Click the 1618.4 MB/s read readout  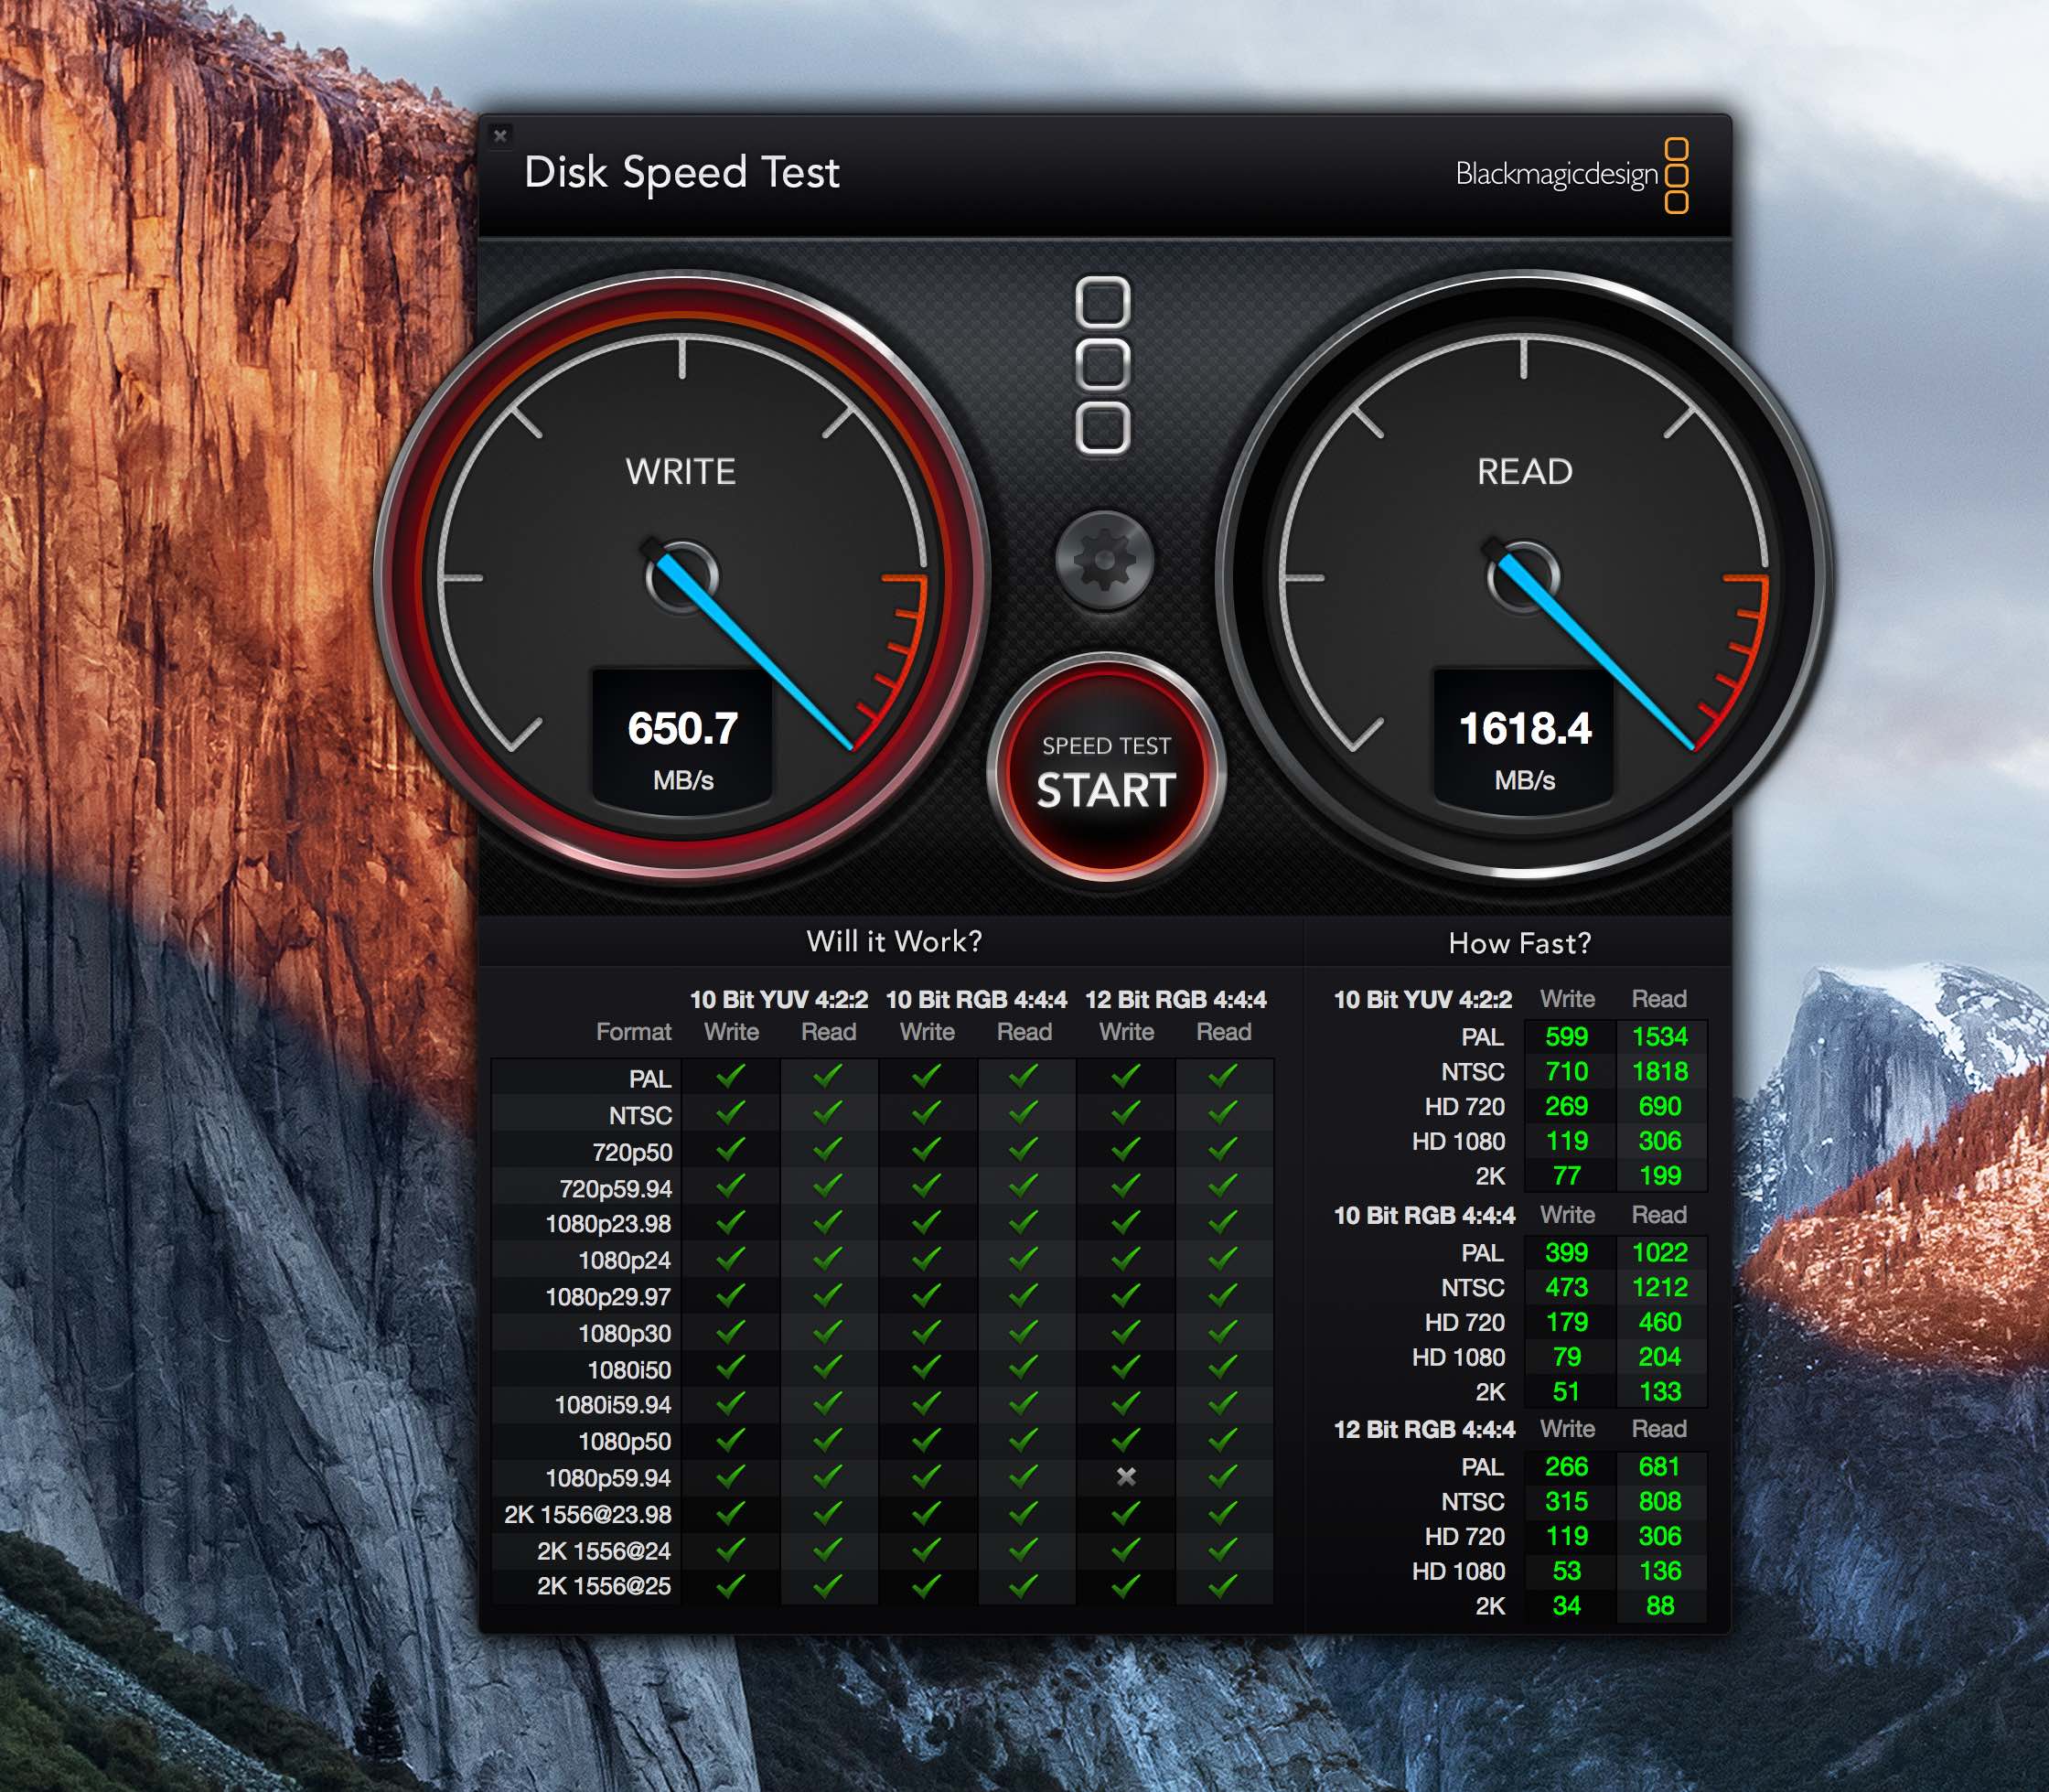(1524, 729)
